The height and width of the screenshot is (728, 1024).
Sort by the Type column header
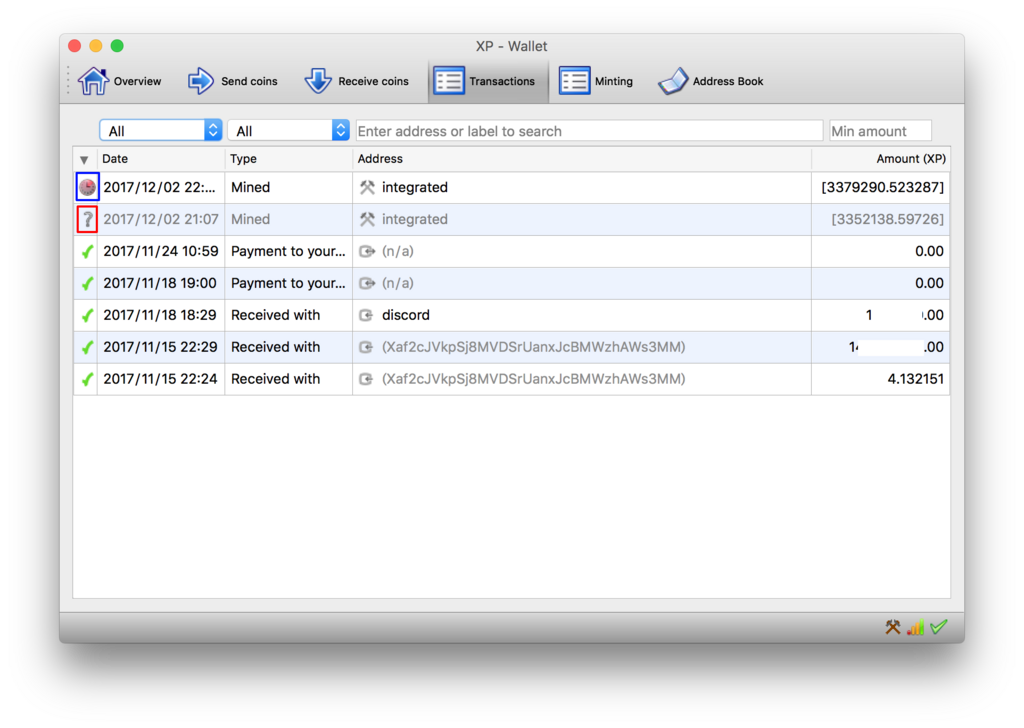click(x=289, y=159)
